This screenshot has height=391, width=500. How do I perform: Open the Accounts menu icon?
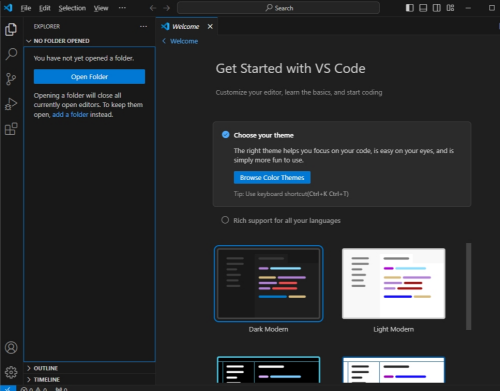tap(11, 347)
